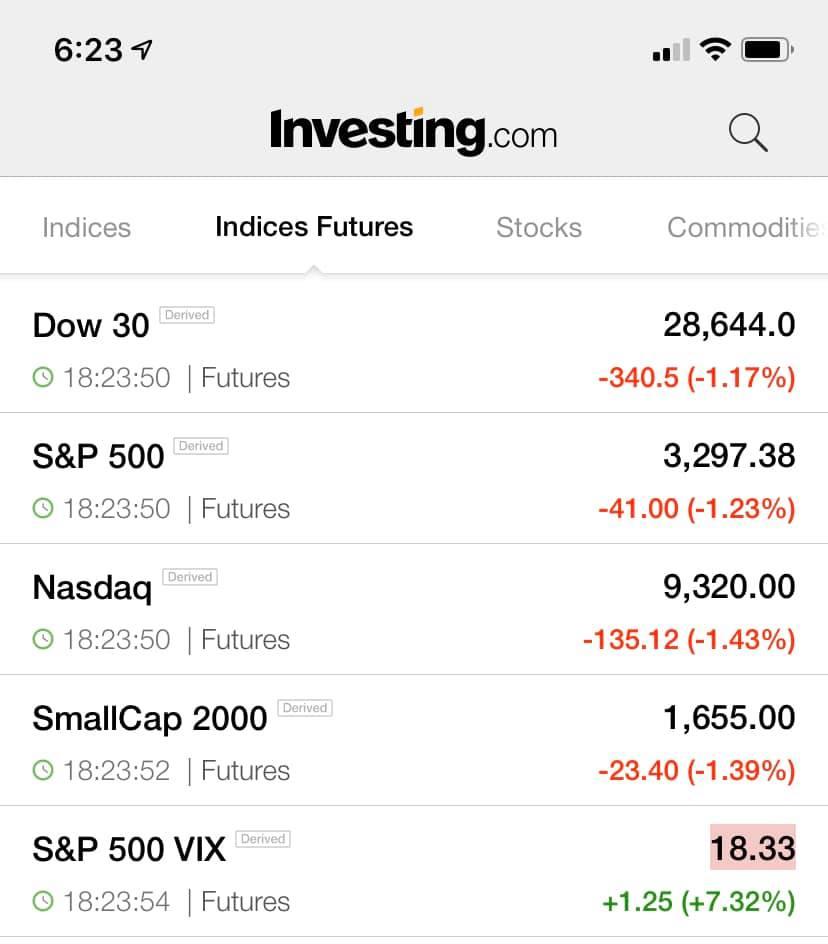Select the Indices Futures tab
The width and height of the screenshot is (828, 944).
pyautogui.click(x=314, y=227)
